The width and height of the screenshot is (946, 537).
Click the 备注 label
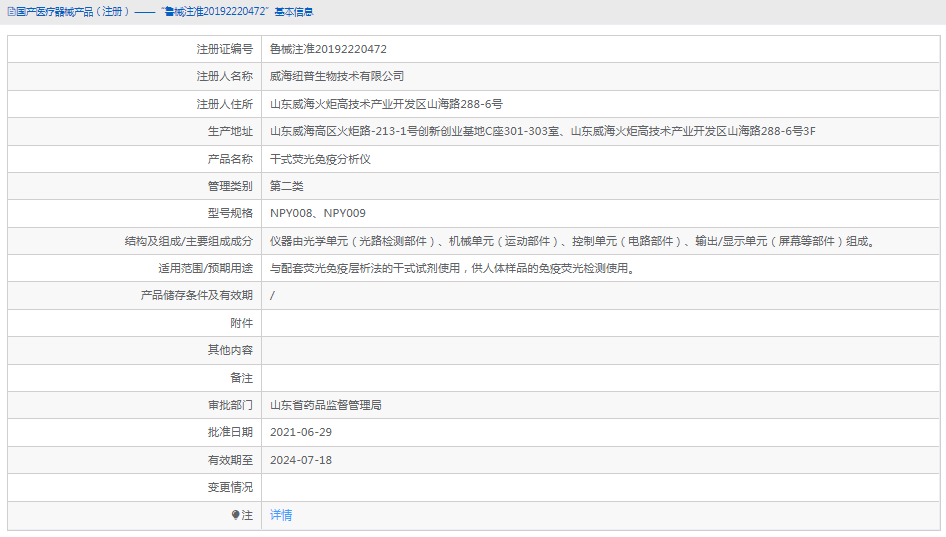(241, 378)
